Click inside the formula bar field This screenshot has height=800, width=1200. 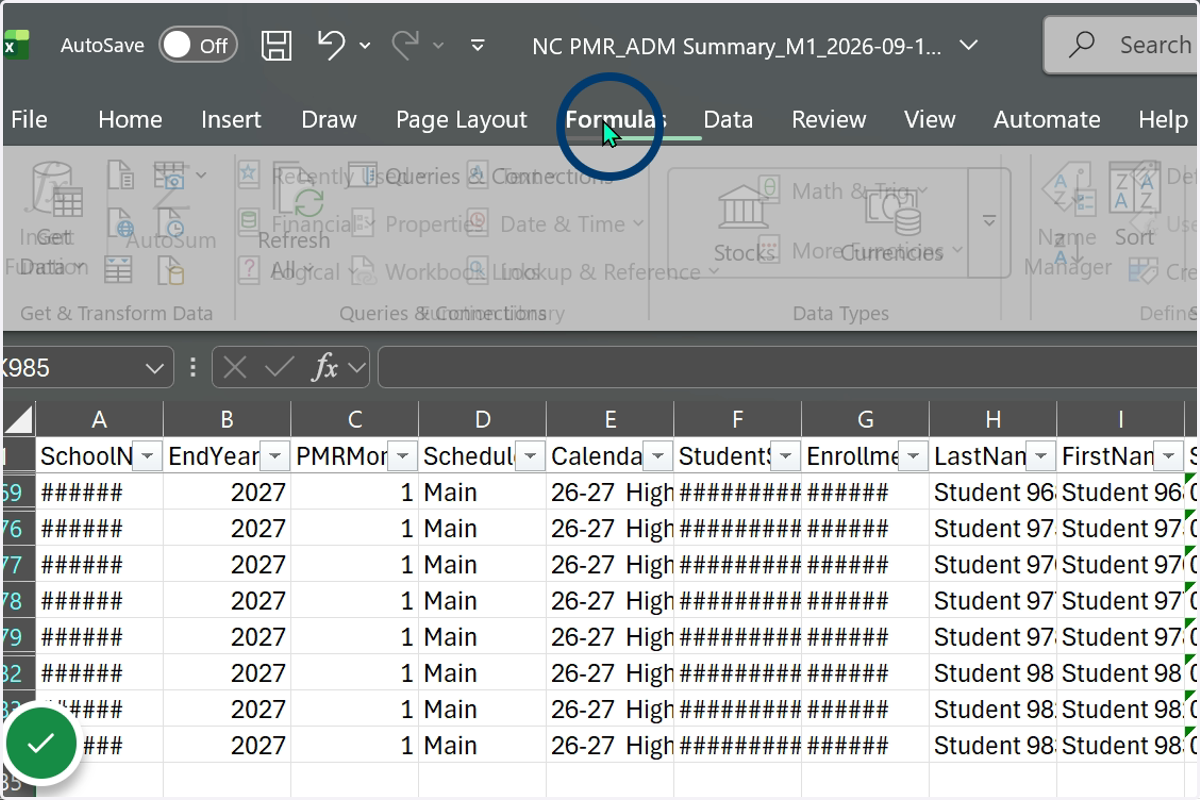coord(788,368)
